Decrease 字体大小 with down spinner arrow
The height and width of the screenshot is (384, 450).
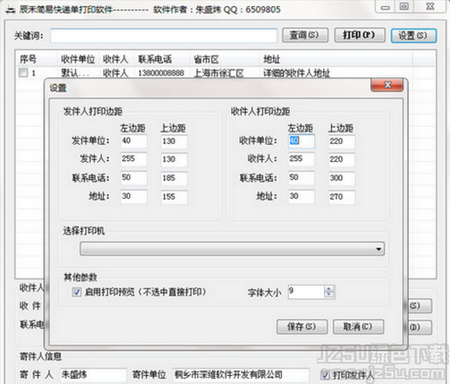coord(329,295)
